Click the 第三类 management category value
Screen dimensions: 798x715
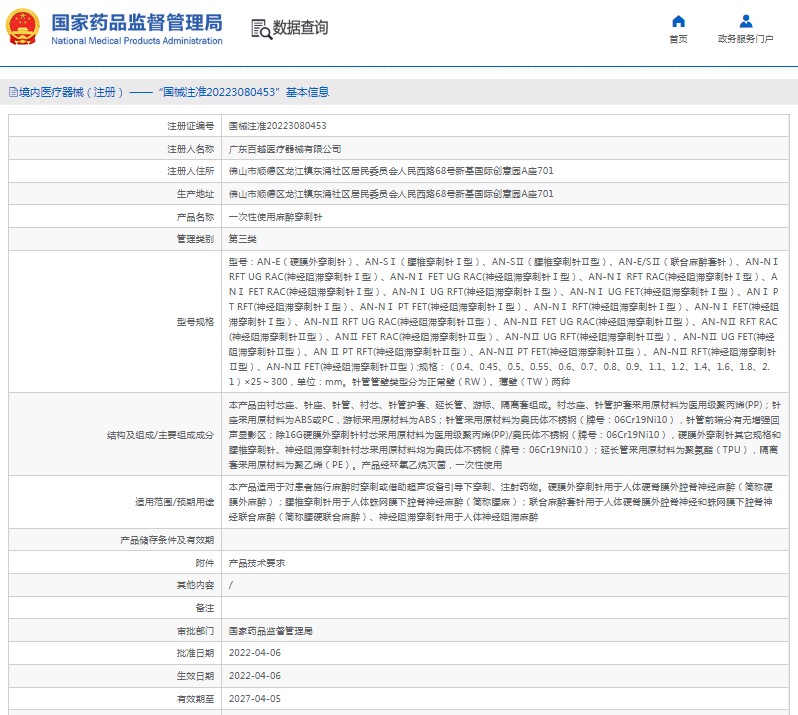click(x=243, y=239)
